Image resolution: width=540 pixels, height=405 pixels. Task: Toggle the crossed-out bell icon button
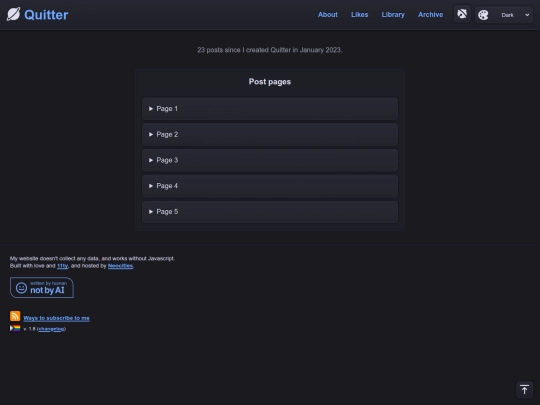(462, 14)
